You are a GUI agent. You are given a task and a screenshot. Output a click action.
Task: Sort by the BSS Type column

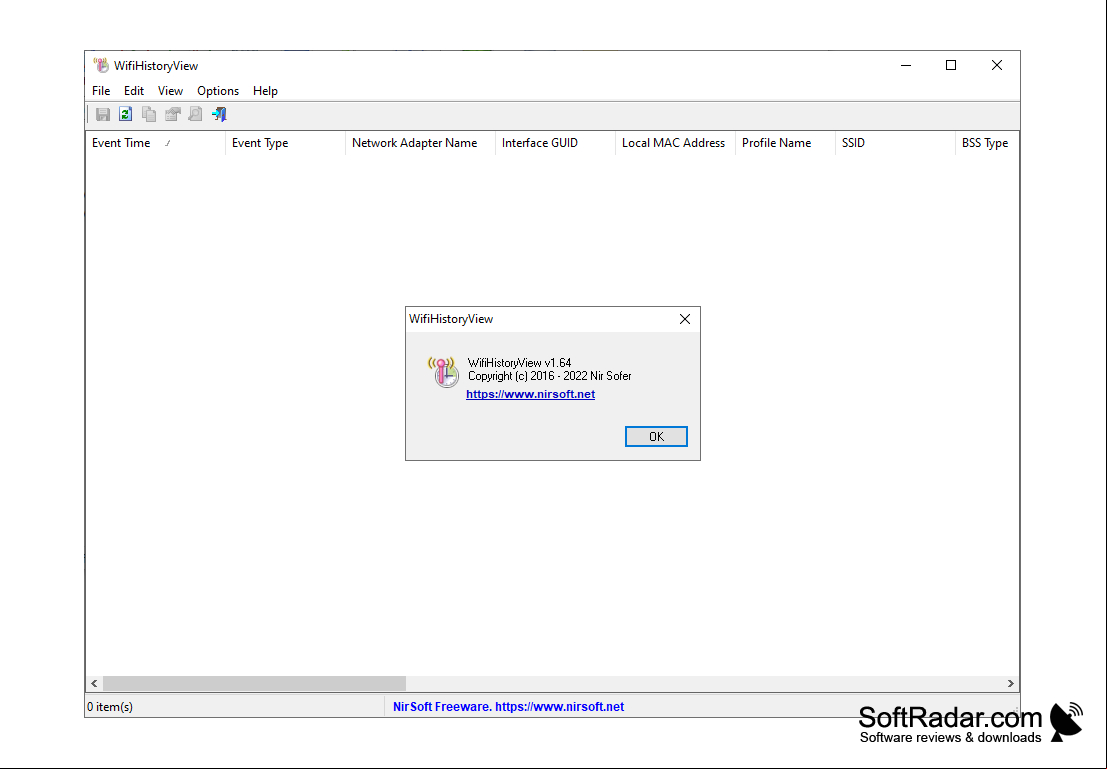[x=987, y=143]
